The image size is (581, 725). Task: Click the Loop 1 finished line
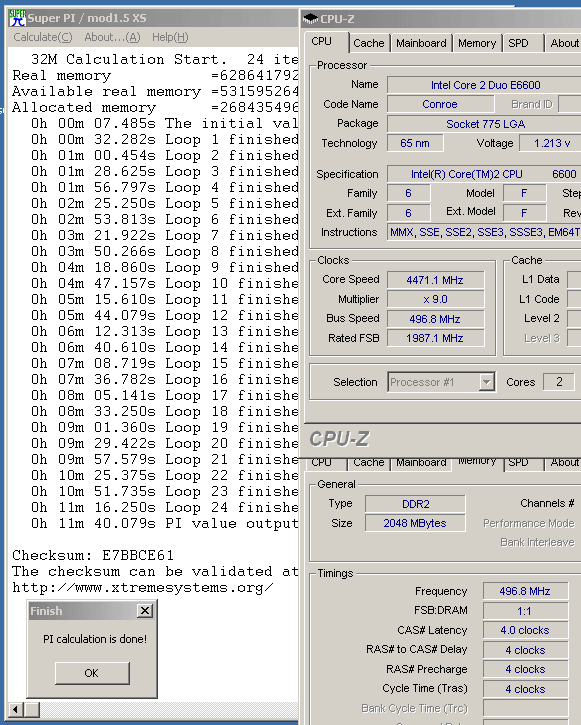(165, 140)
